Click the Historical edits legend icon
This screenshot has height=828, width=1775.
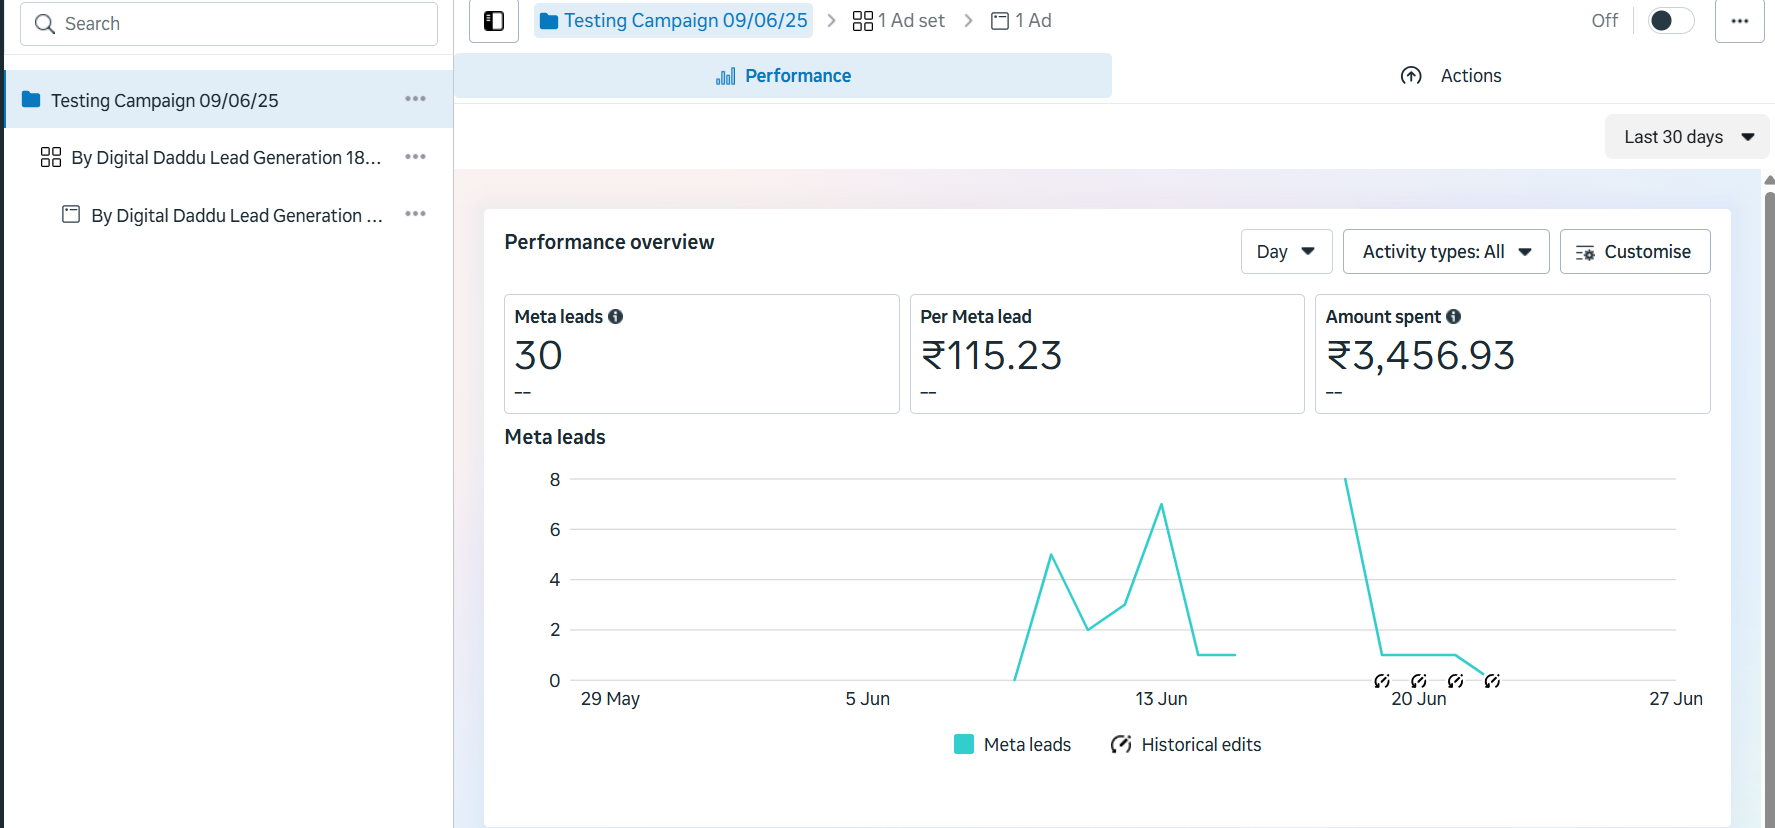tap(1121, 744)
